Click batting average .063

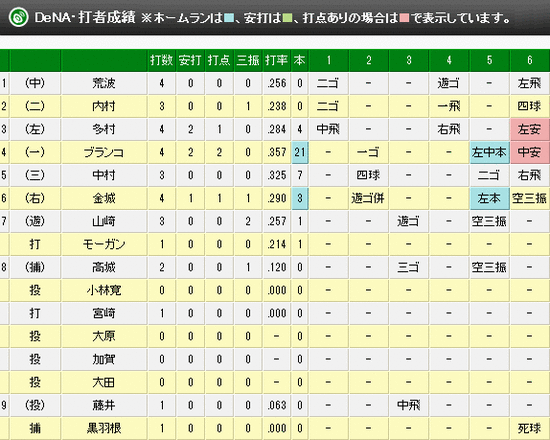point(277,405)
